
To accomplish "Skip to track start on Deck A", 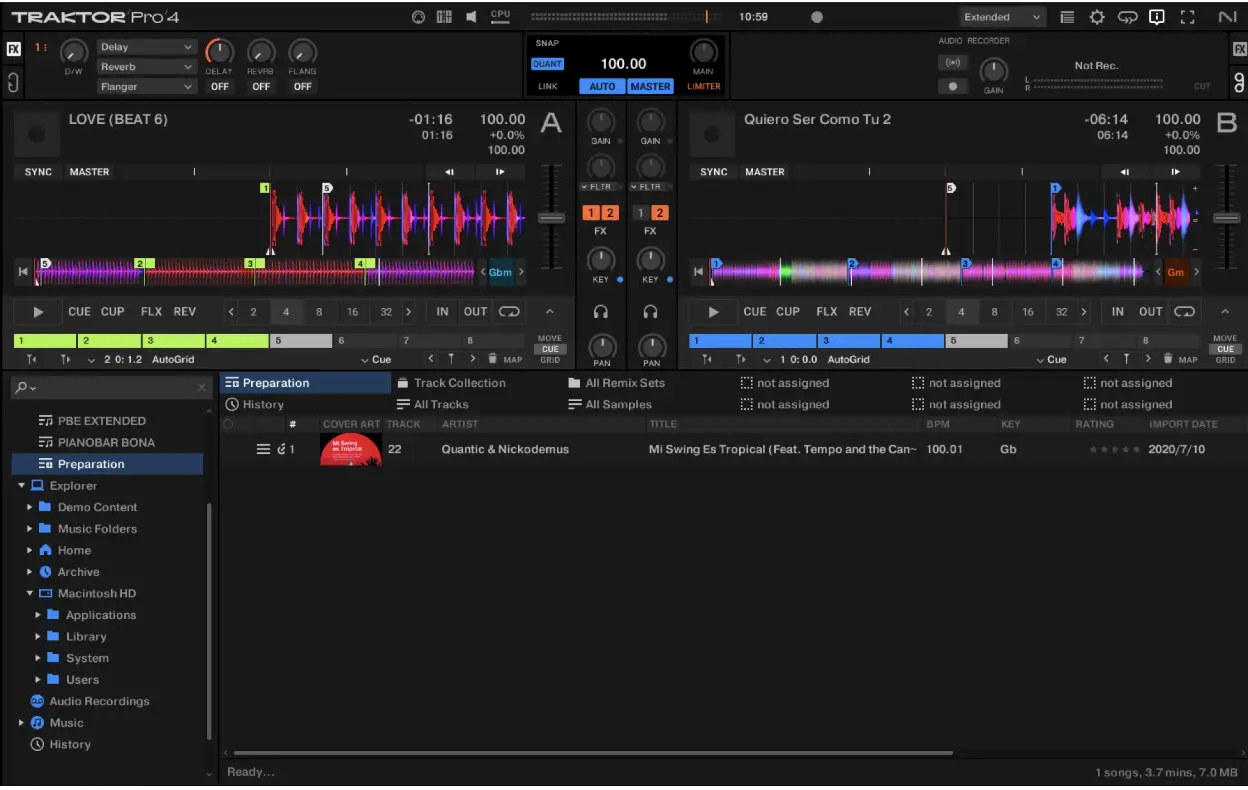I will pos(23,271).
